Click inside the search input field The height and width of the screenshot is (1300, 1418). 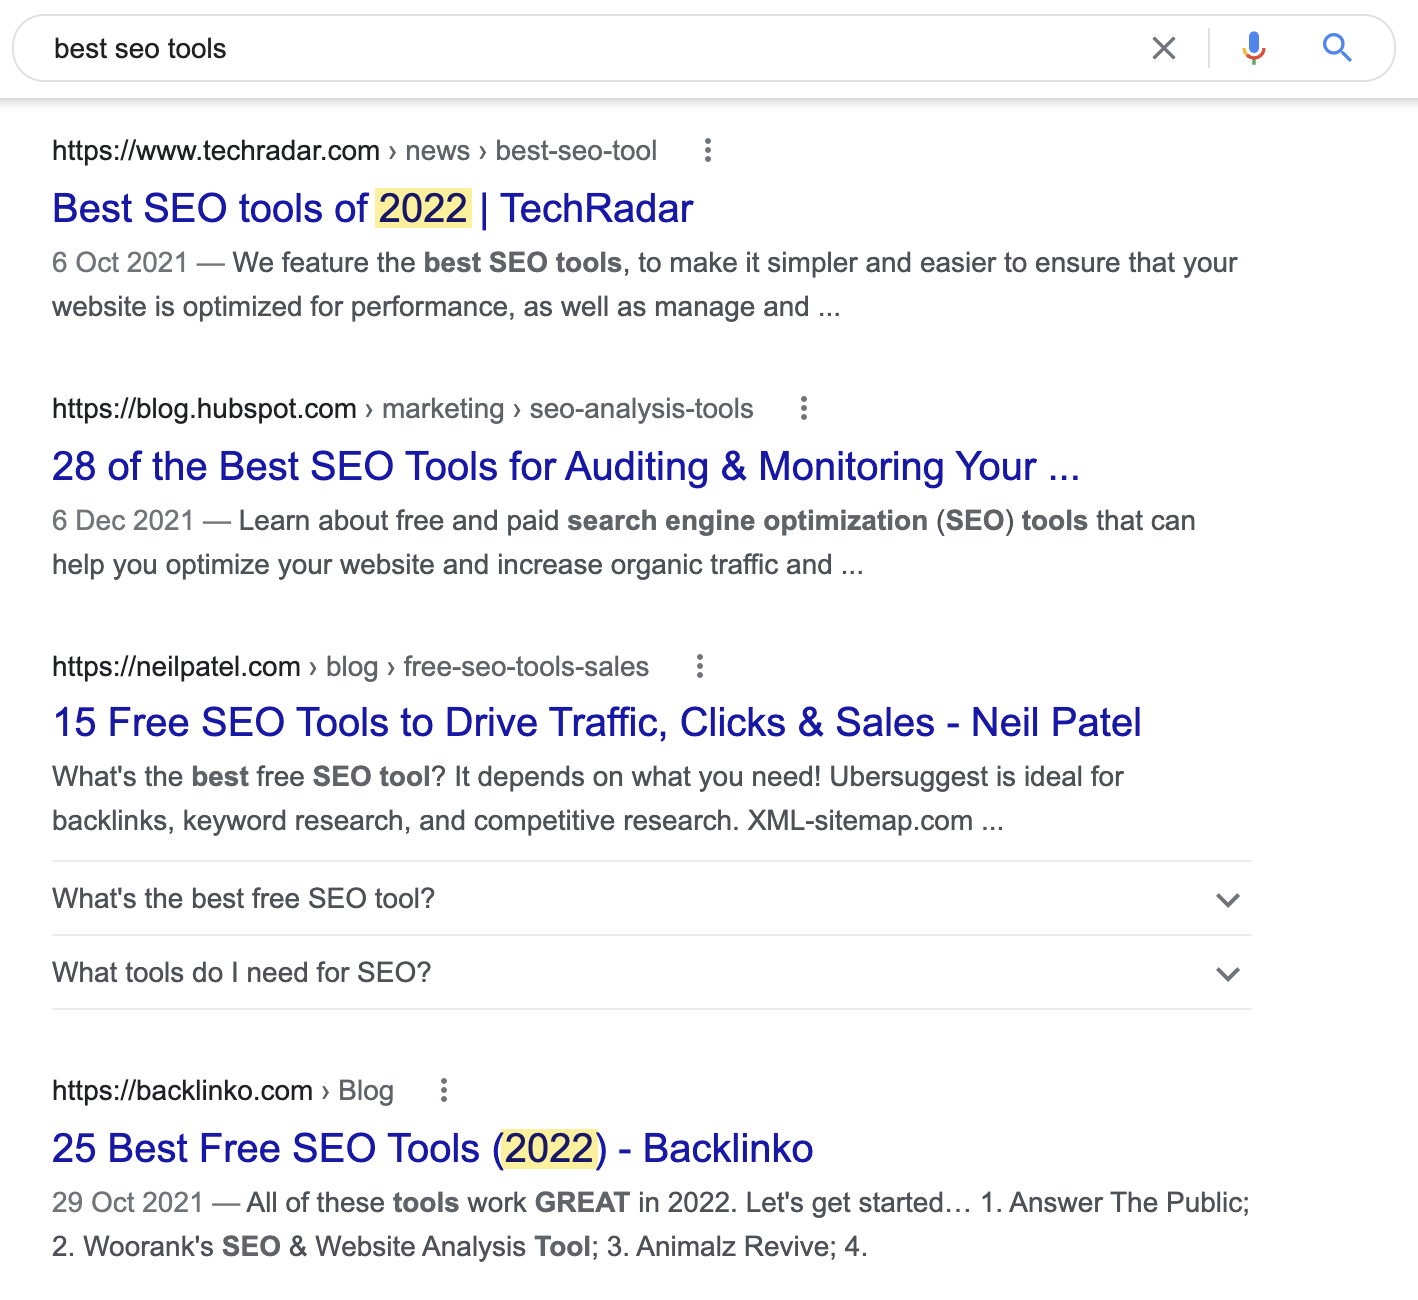[400, 47]
